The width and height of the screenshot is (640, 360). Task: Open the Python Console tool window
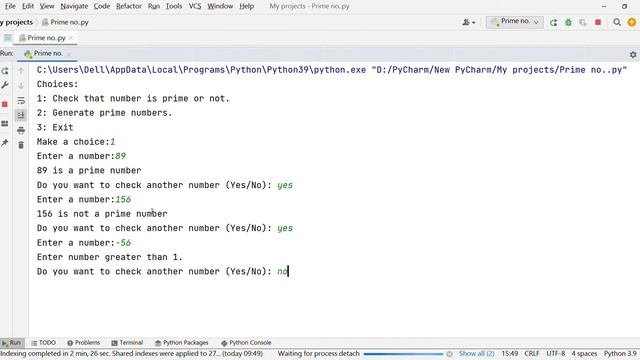(246, 343)
